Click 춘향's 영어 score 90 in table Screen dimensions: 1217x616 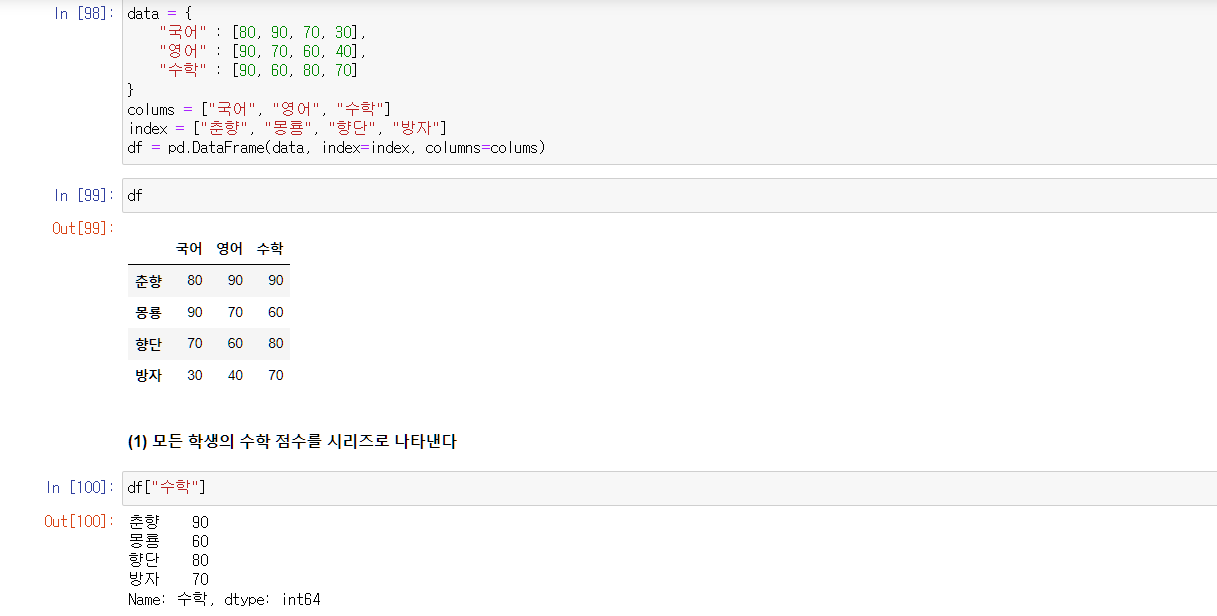tap(235, 281)
